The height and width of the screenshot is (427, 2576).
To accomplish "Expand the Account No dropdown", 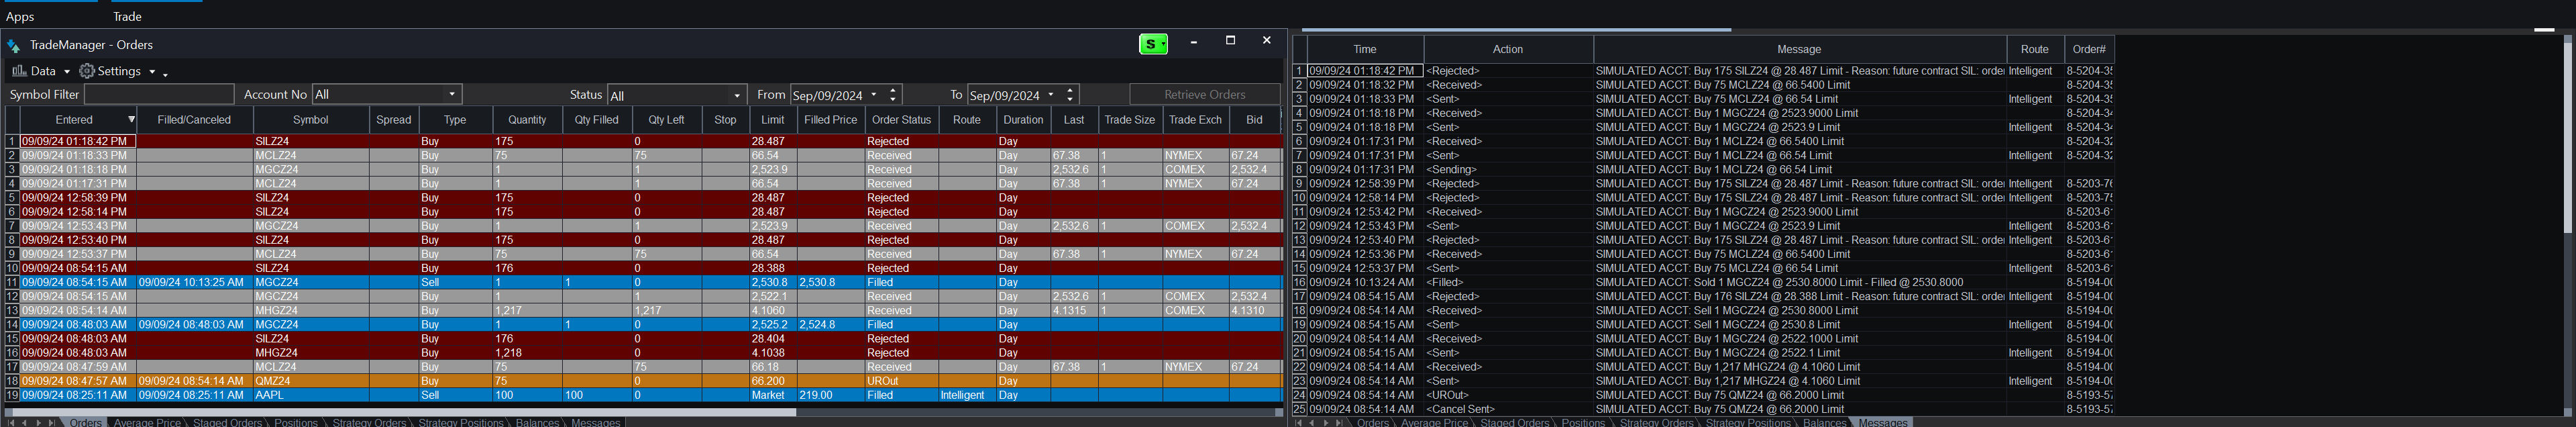I will [x=452, y=94].
